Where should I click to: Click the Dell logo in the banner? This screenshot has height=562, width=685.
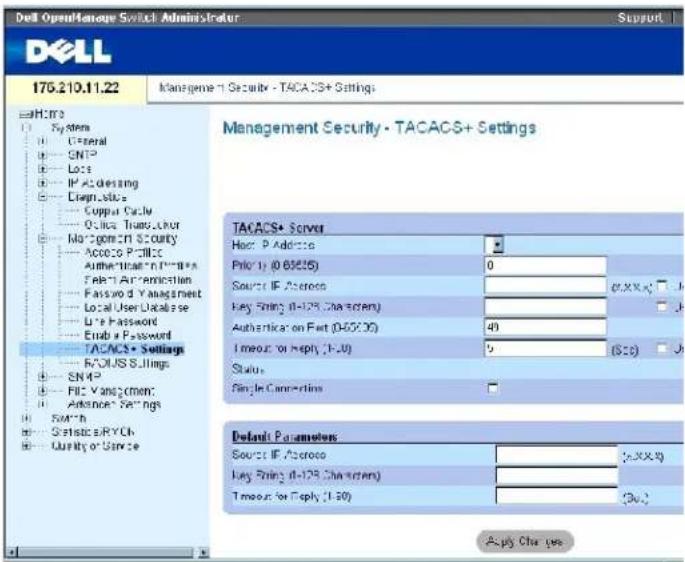tap(69, 52)
